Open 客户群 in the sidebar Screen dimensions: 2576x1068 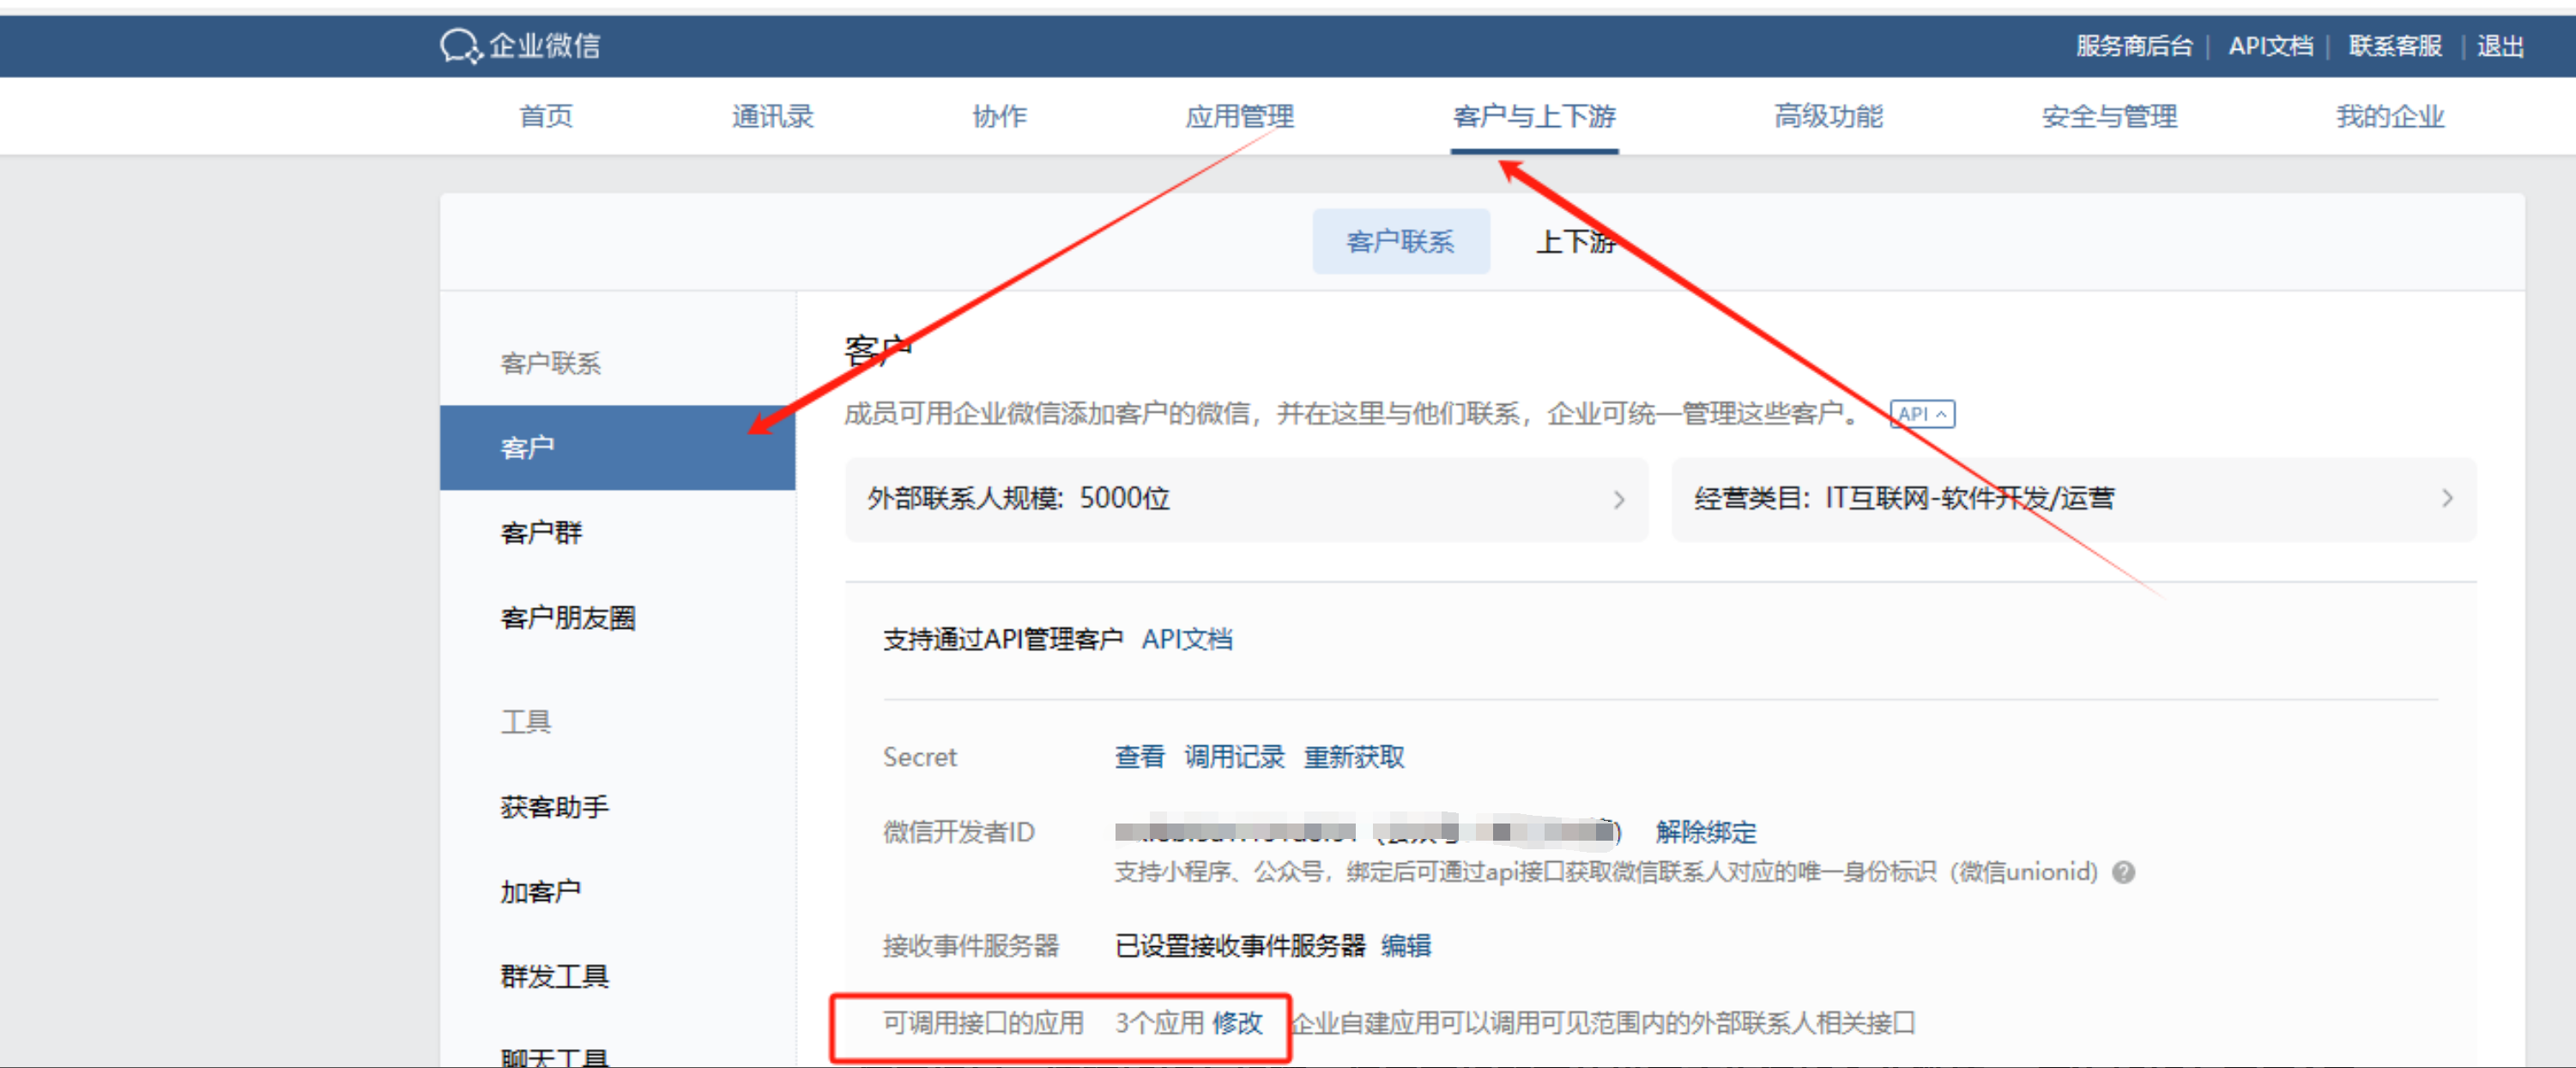click(x=541, y=532)
